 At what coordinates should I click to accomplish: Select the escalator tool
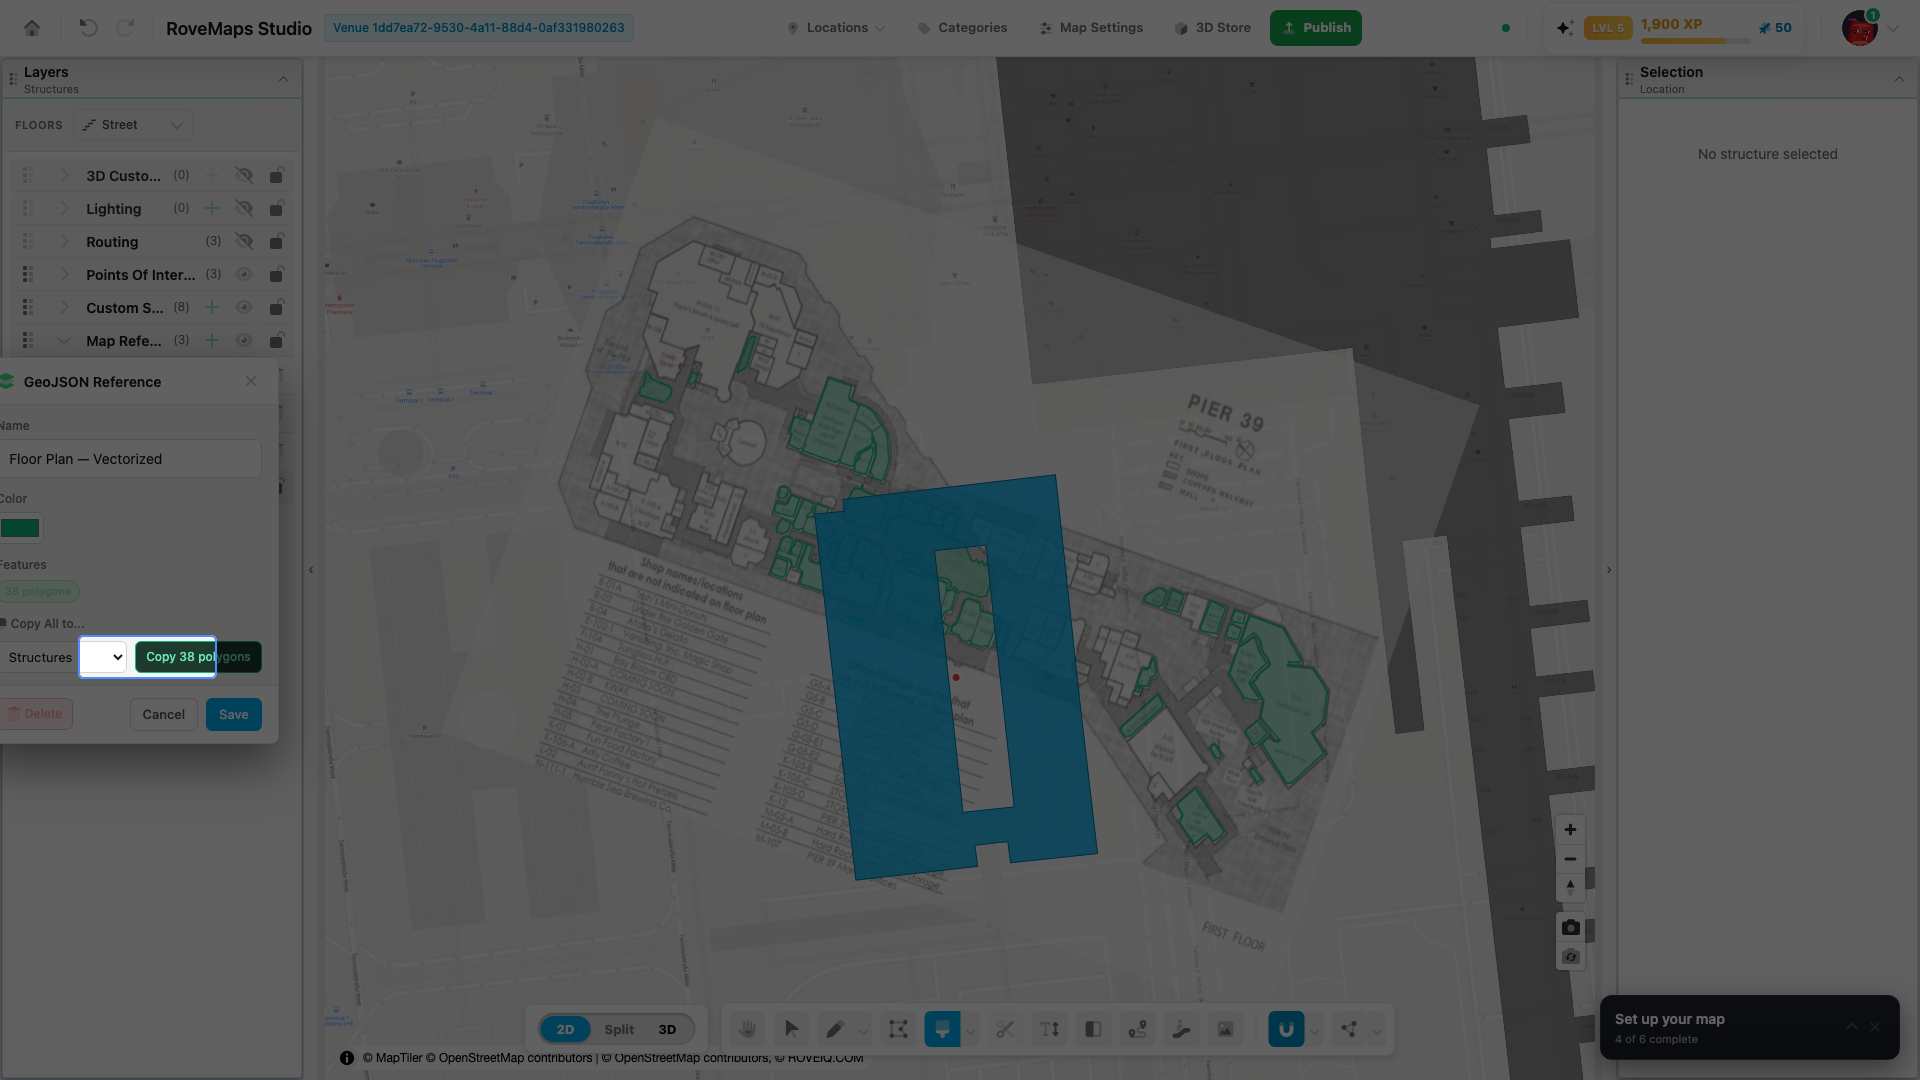click(1181, 1029)
